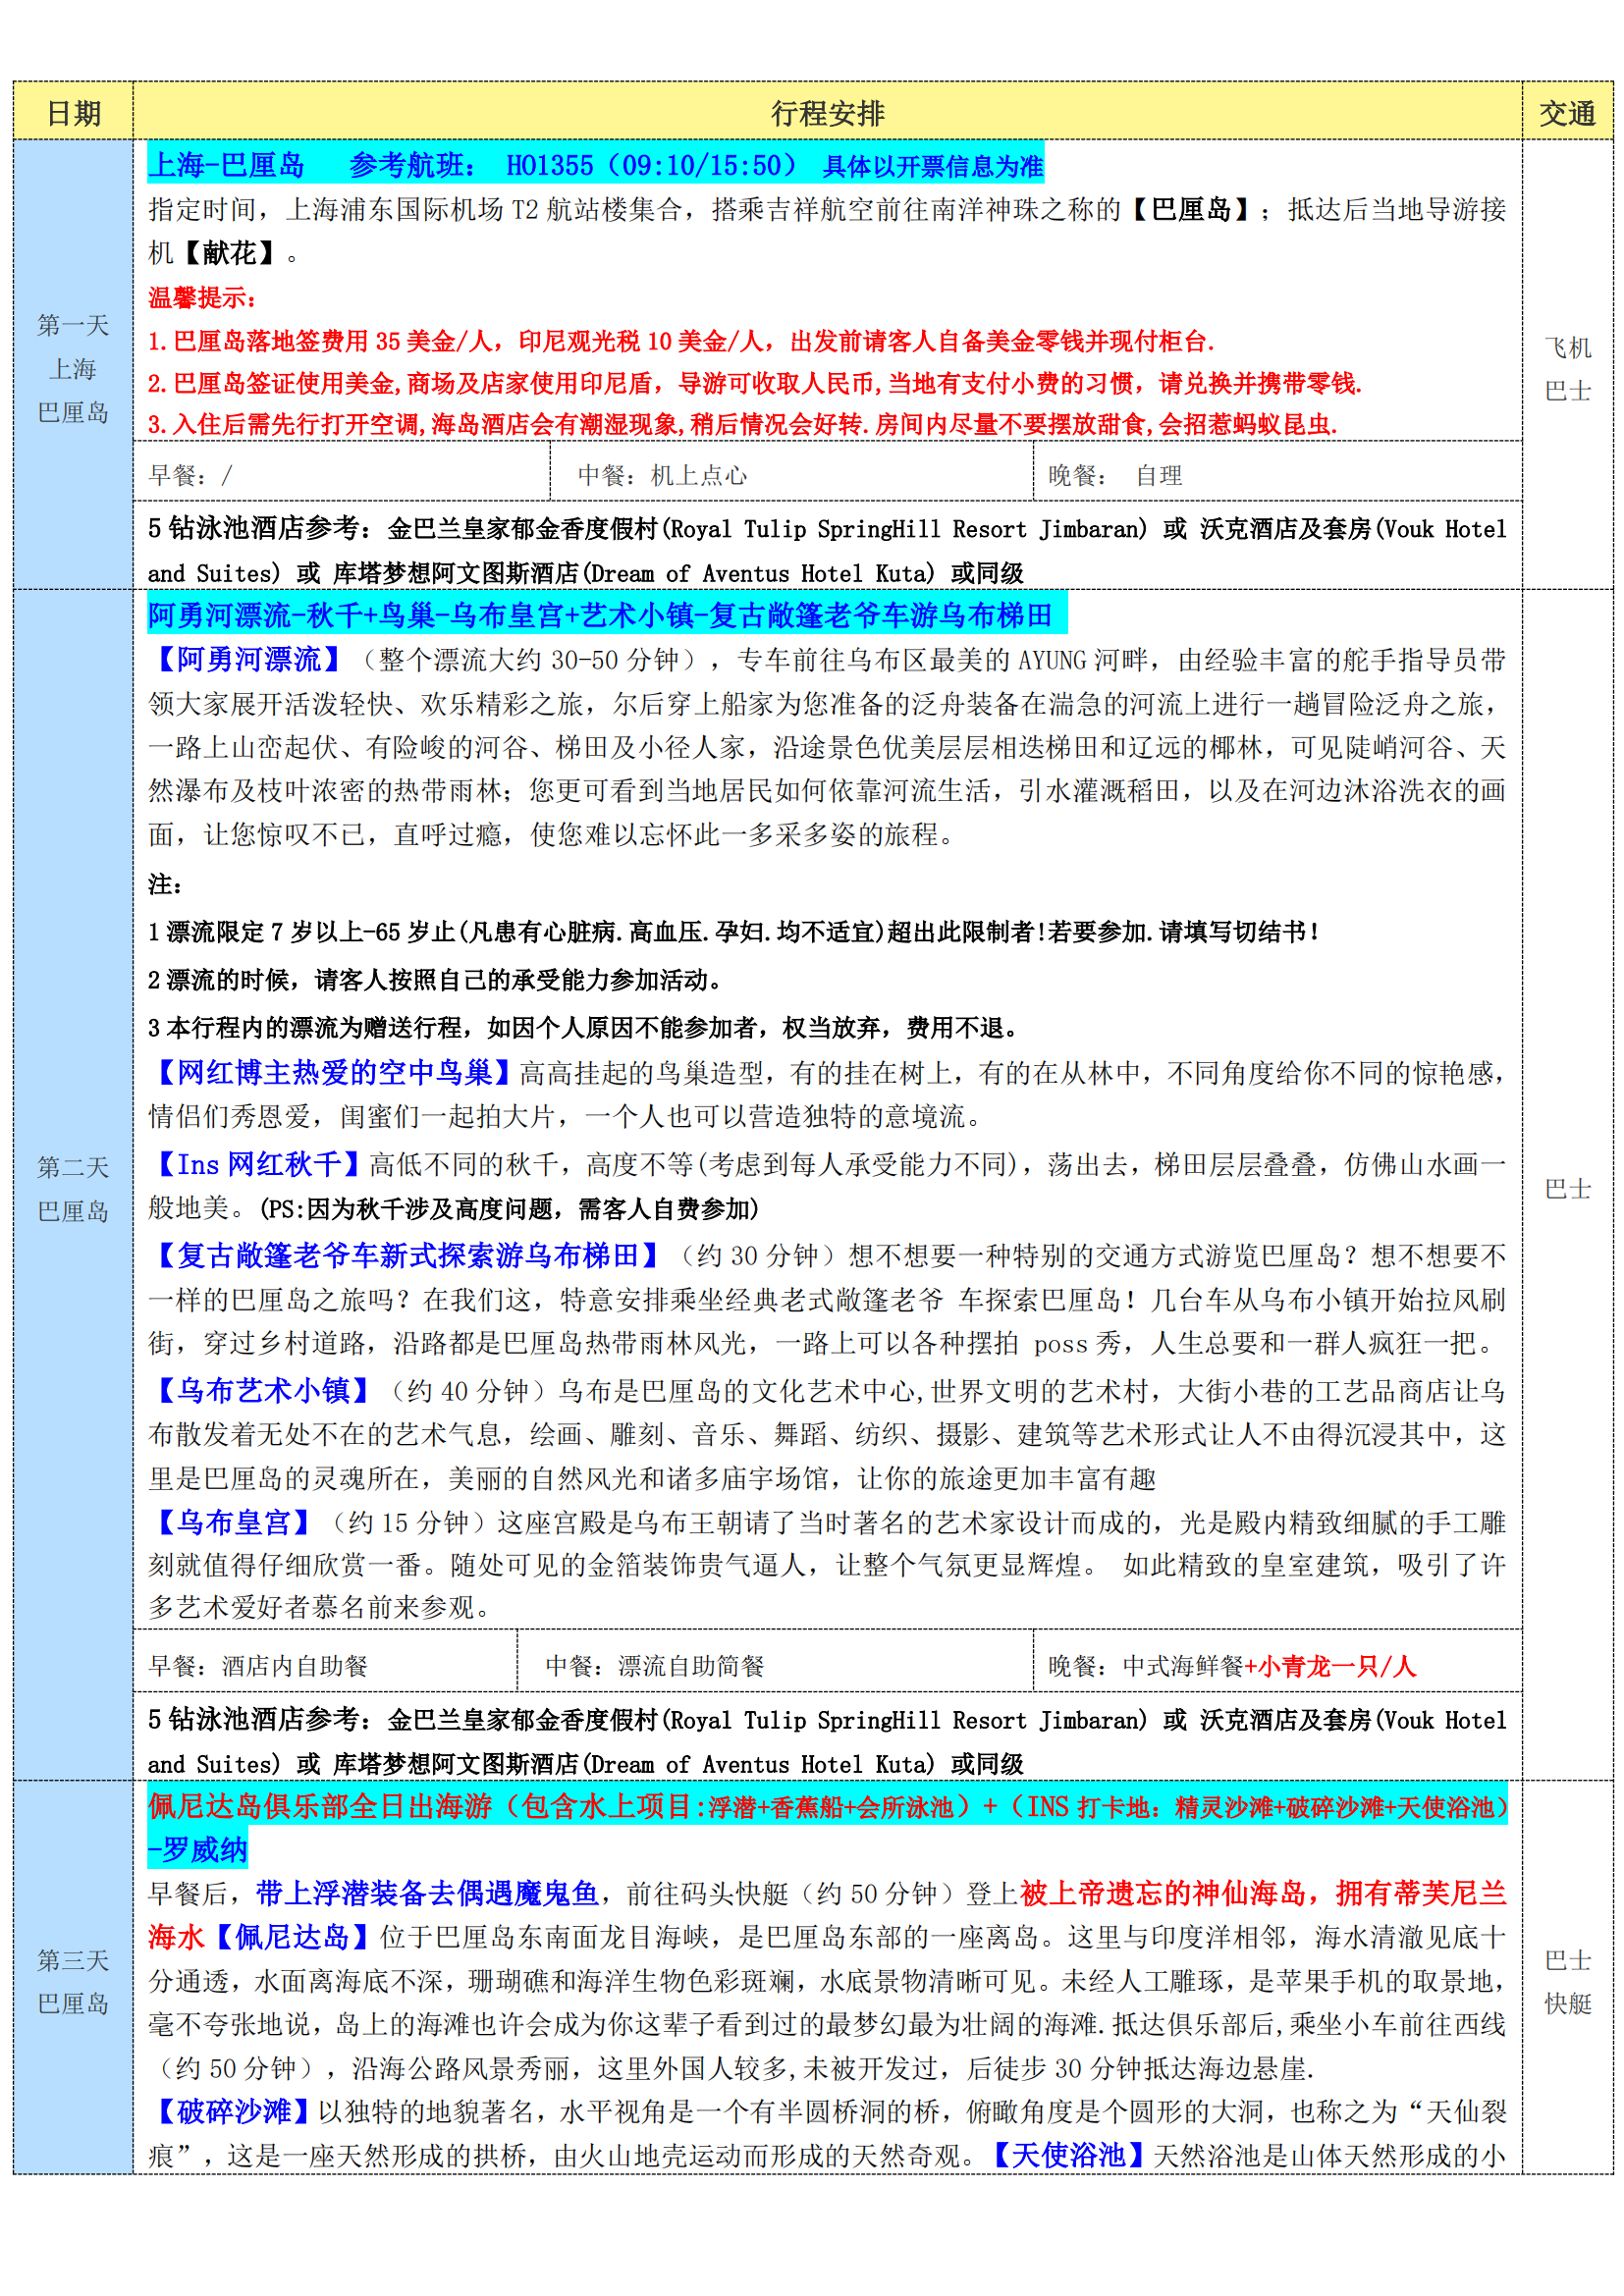
Task: Click the 中餐：机上点心 meal cell
Action: coord(662,475)
